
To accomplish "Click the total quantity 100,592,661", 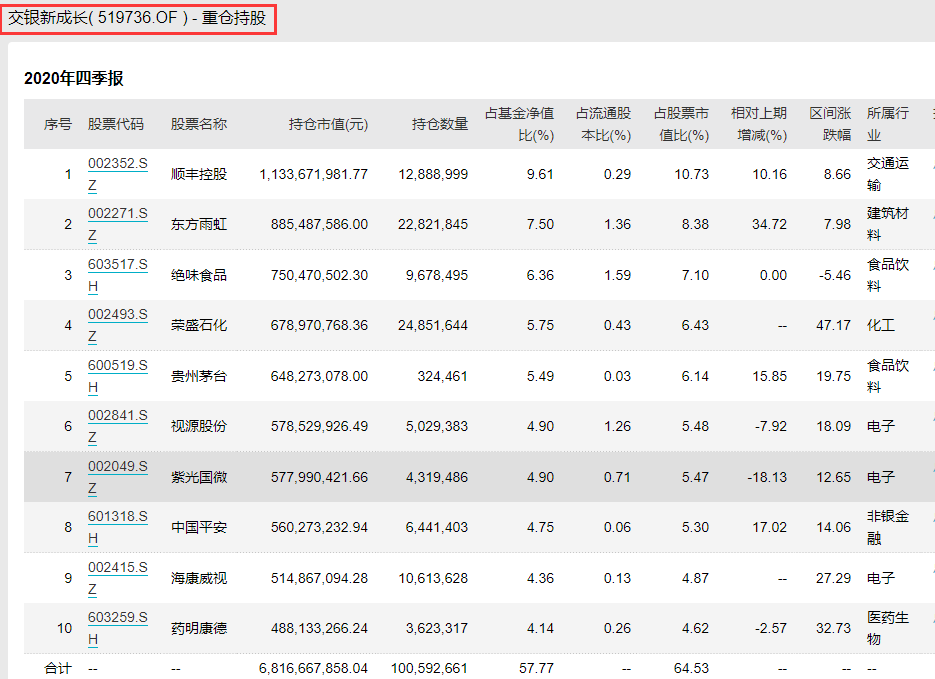I will [x=429, y=668].
